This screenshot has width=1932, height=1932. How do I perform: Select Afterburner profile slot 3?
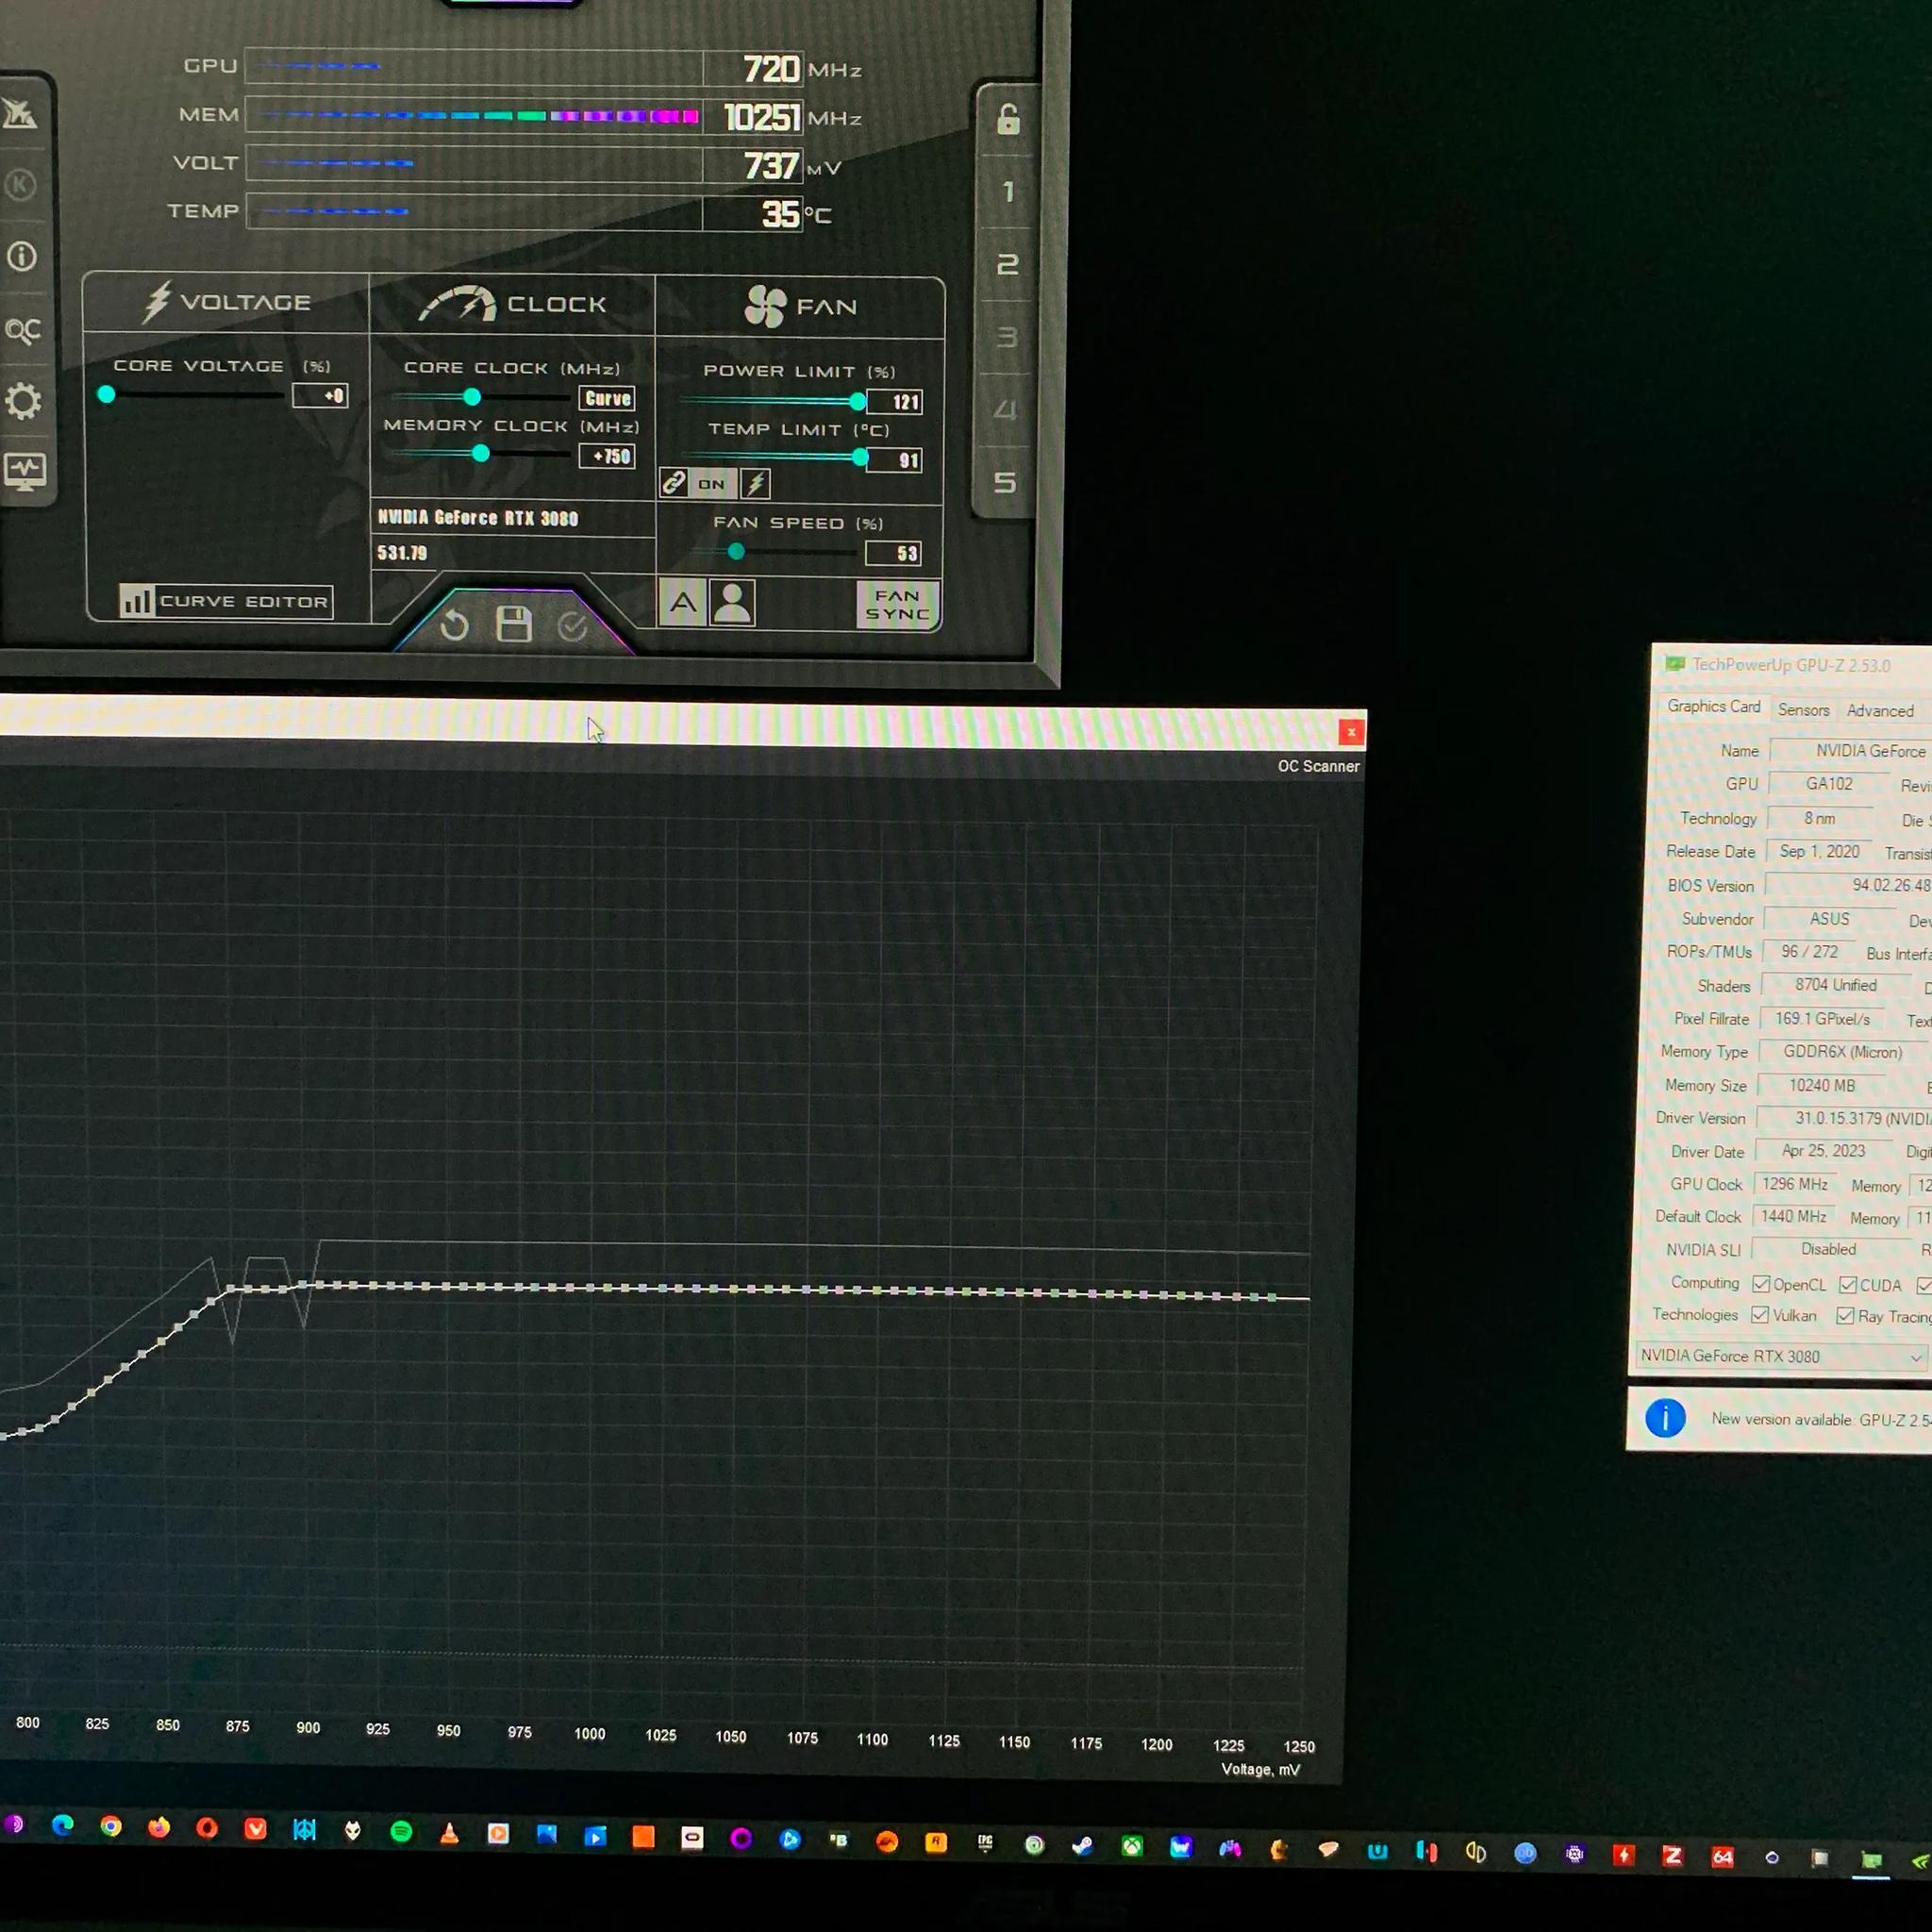tap(1006, 337)
